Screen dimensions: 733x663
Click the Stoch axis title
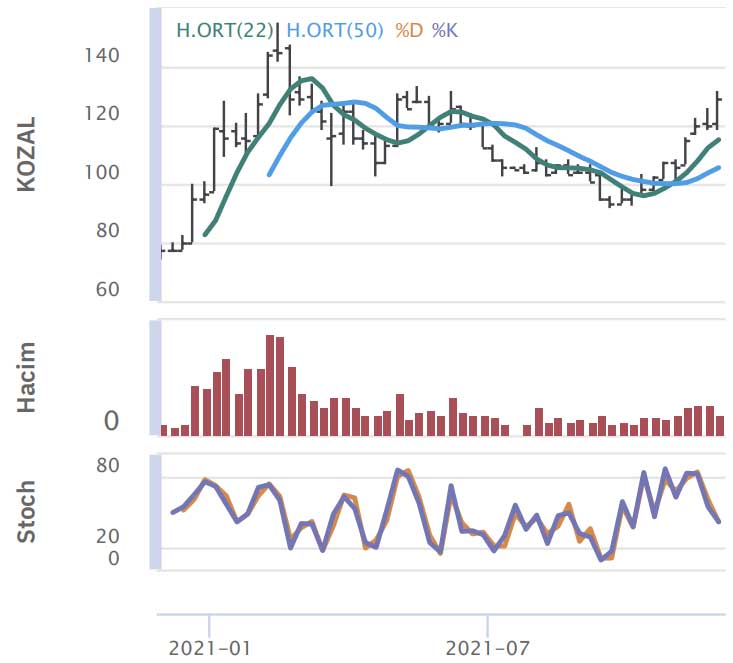[x=27, y=511]
